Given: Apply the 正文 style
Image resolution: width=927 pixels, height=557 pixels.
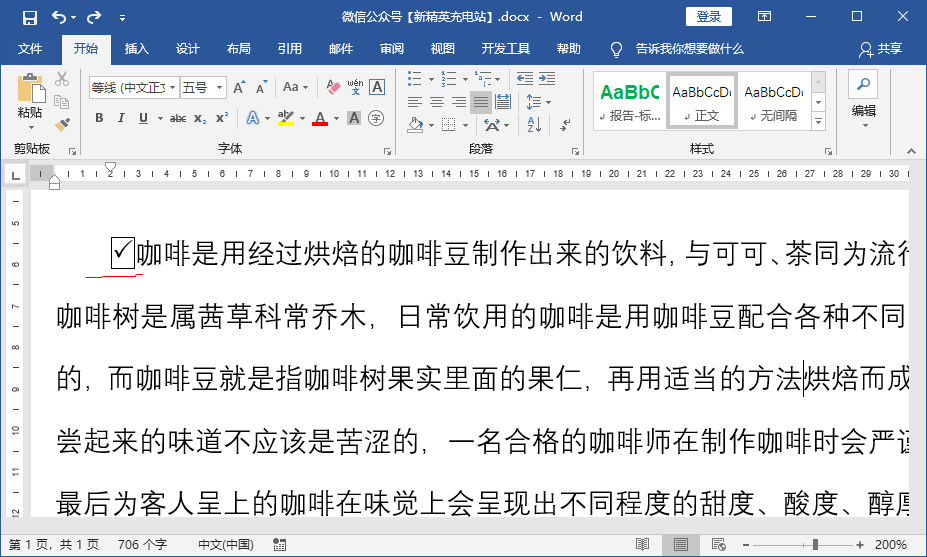Looking at the screenshot, I should pyautogui.click(x=702, y=100).
